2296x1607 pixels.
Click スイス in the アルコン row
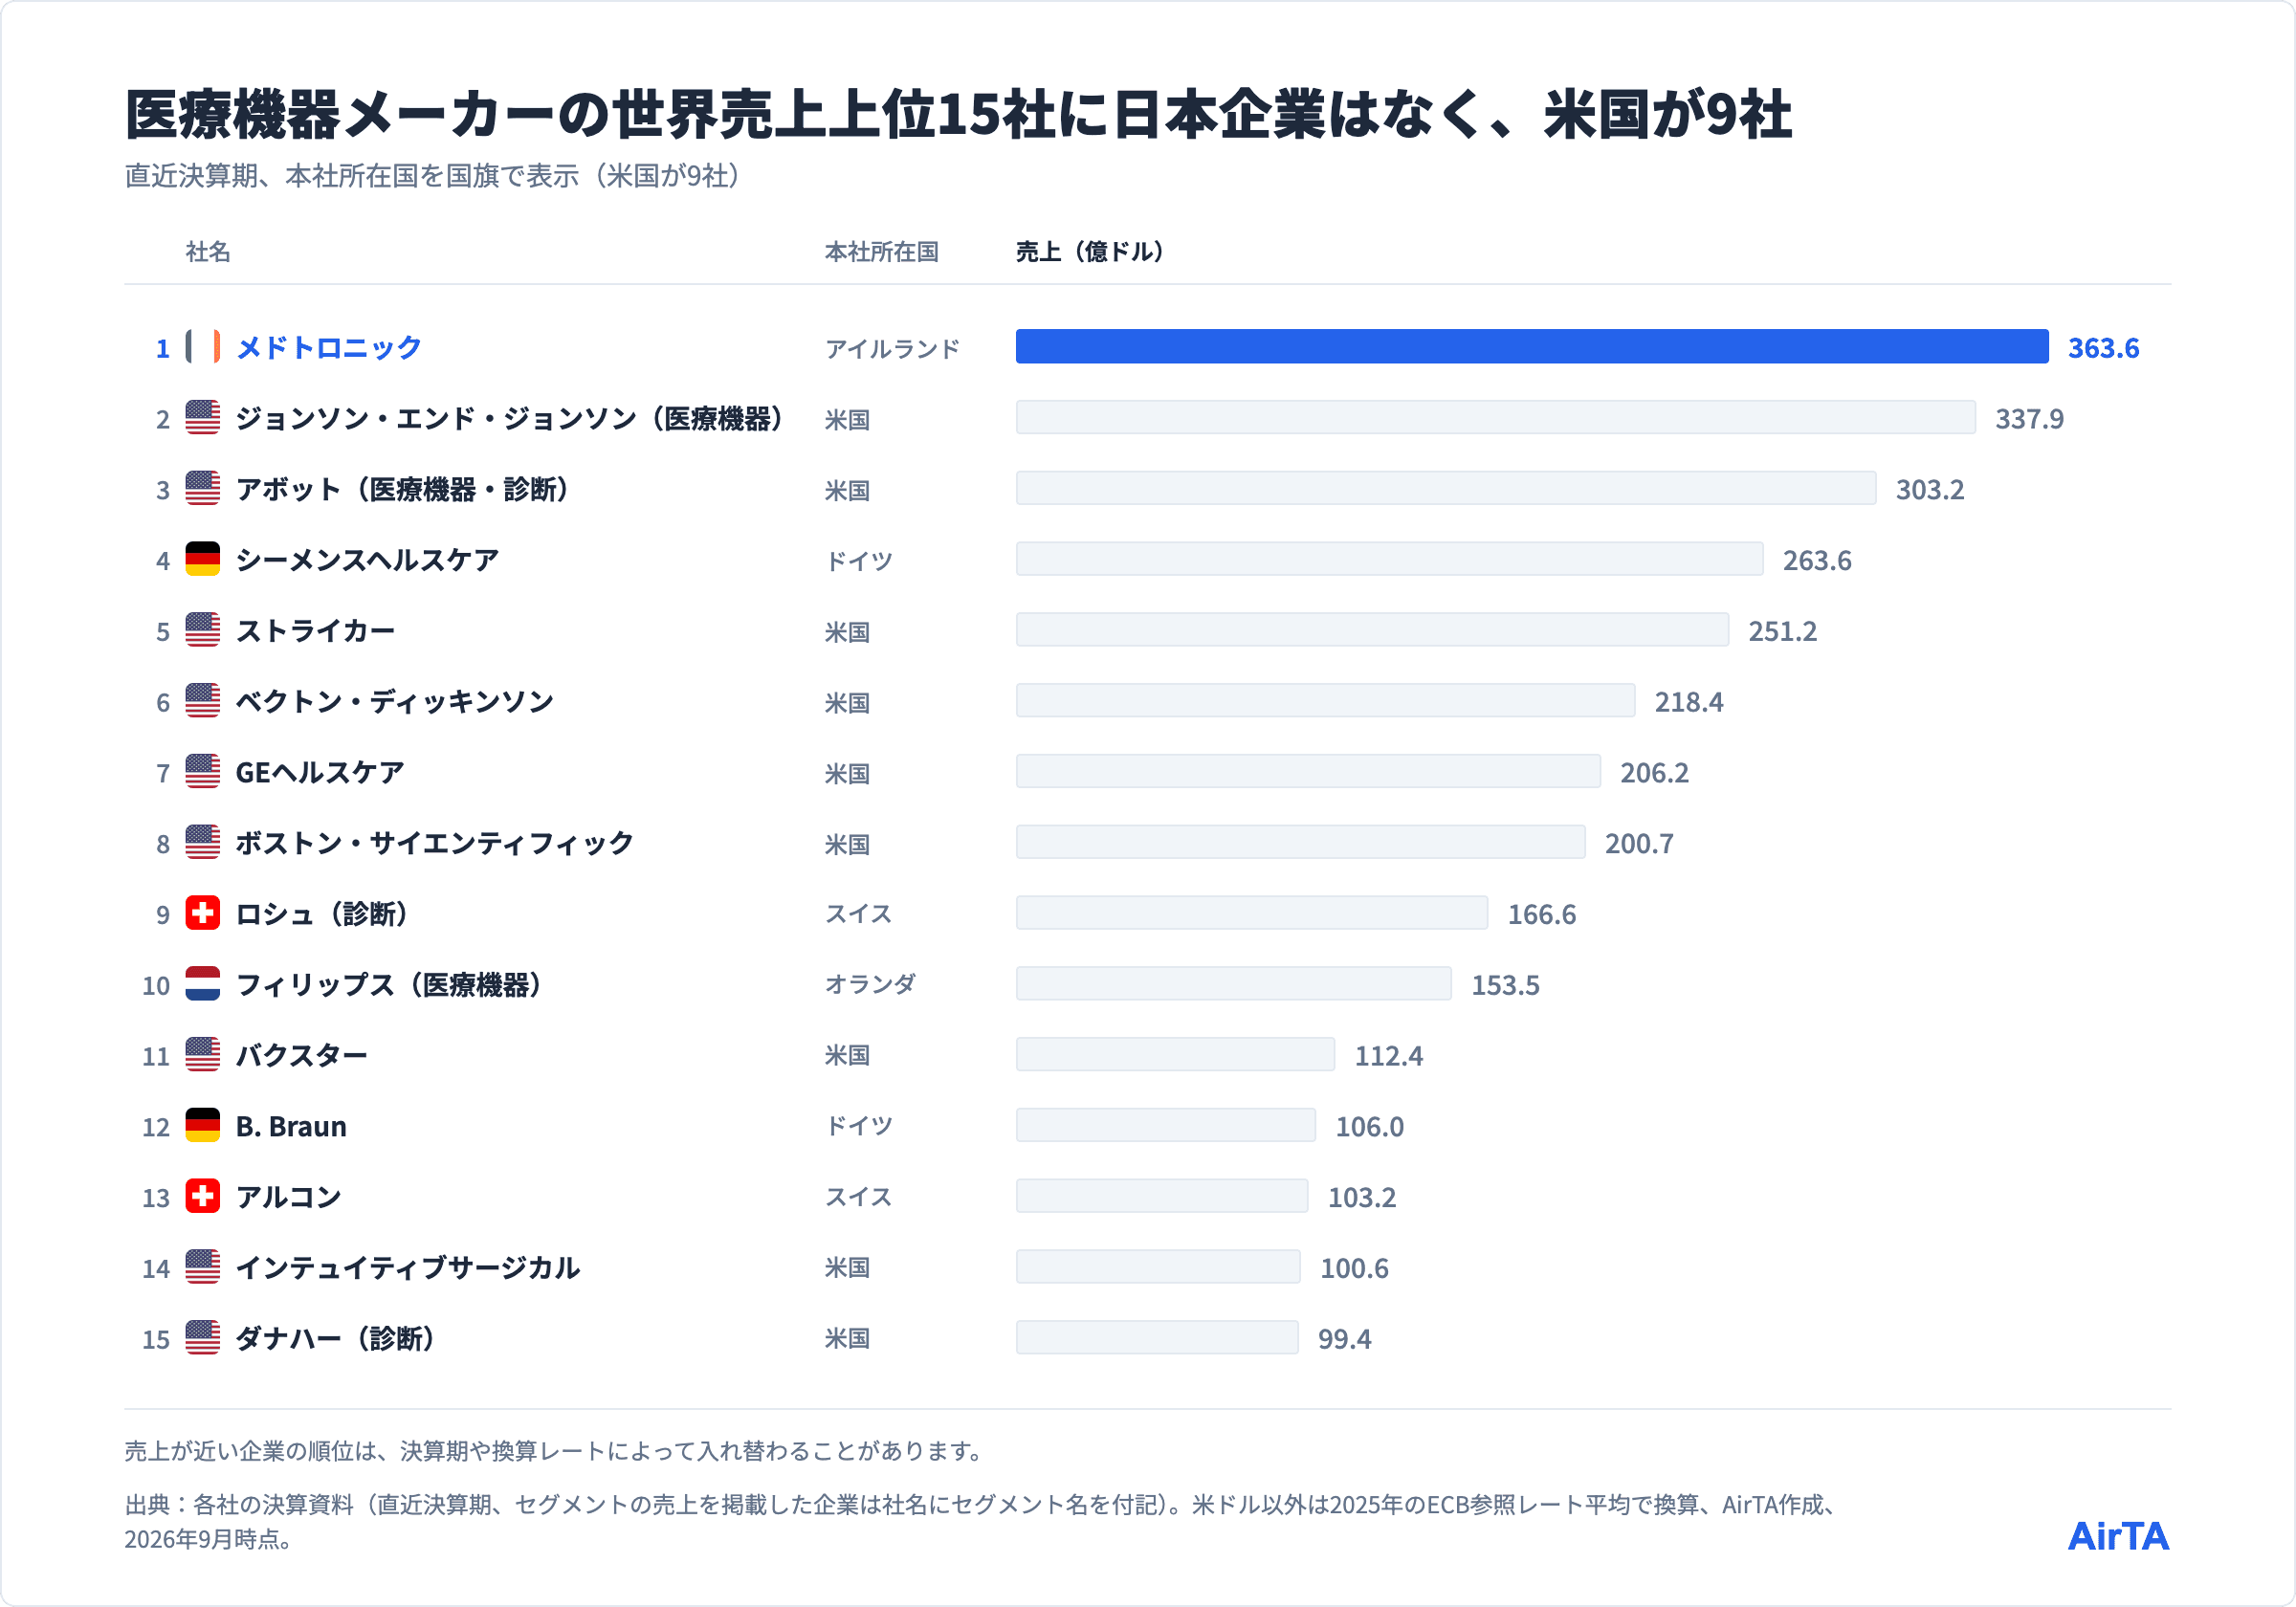(858, 1197)
